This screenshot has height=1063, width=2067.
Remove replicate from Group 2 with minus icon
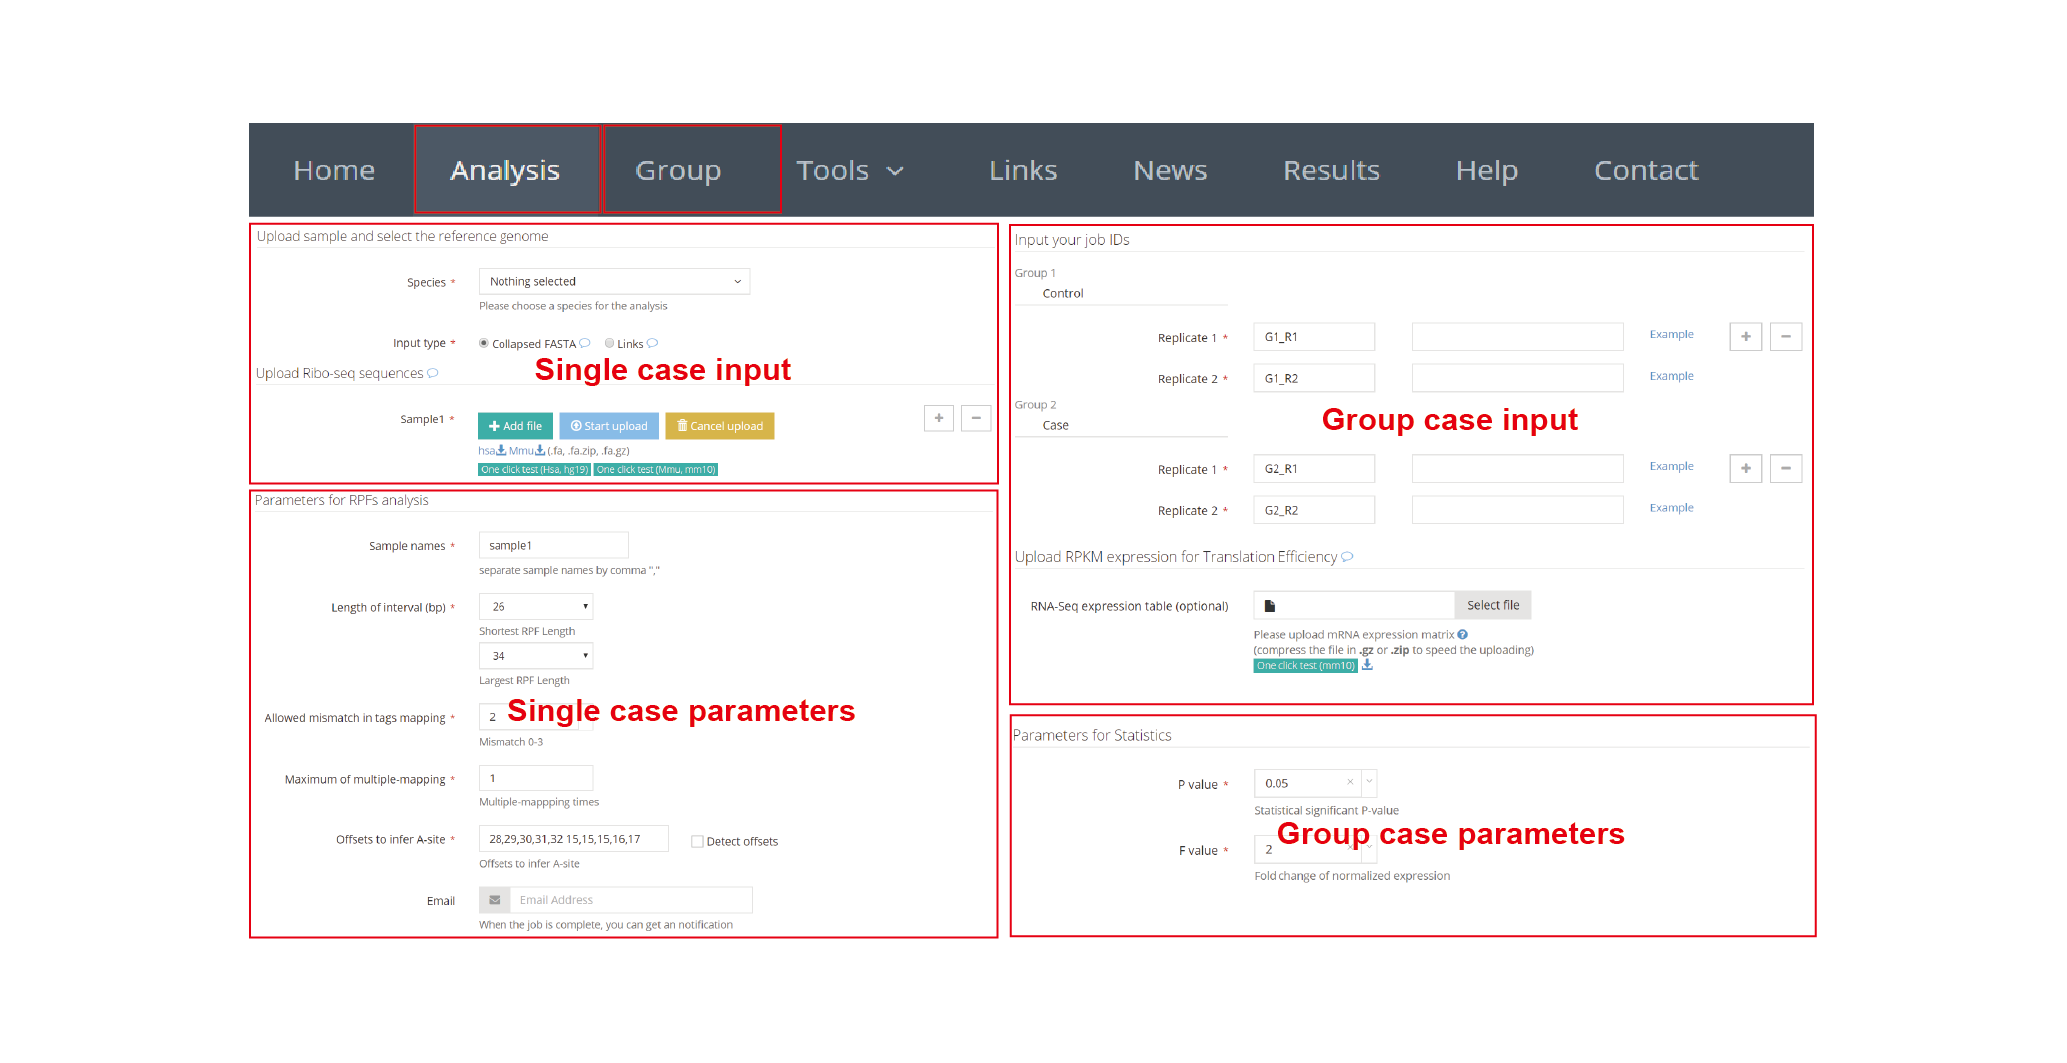click(1786, 469)
